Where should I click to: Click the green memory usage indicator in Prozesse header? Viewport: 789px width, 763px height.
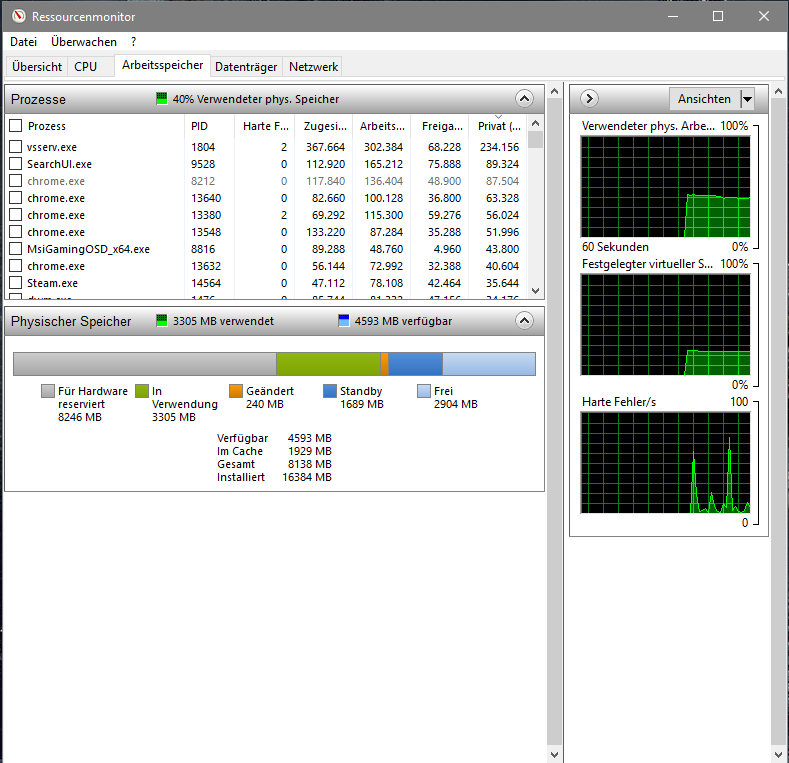point(162,99)
